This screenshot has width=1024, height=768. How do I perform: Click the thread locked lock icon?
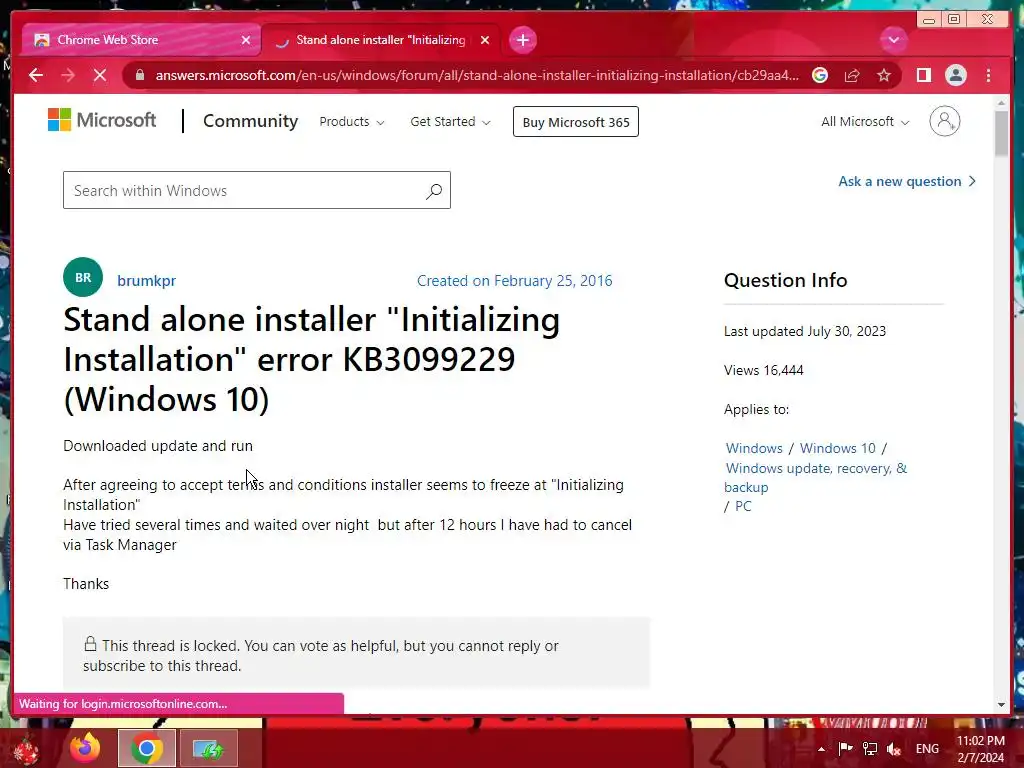coord(90,644)
